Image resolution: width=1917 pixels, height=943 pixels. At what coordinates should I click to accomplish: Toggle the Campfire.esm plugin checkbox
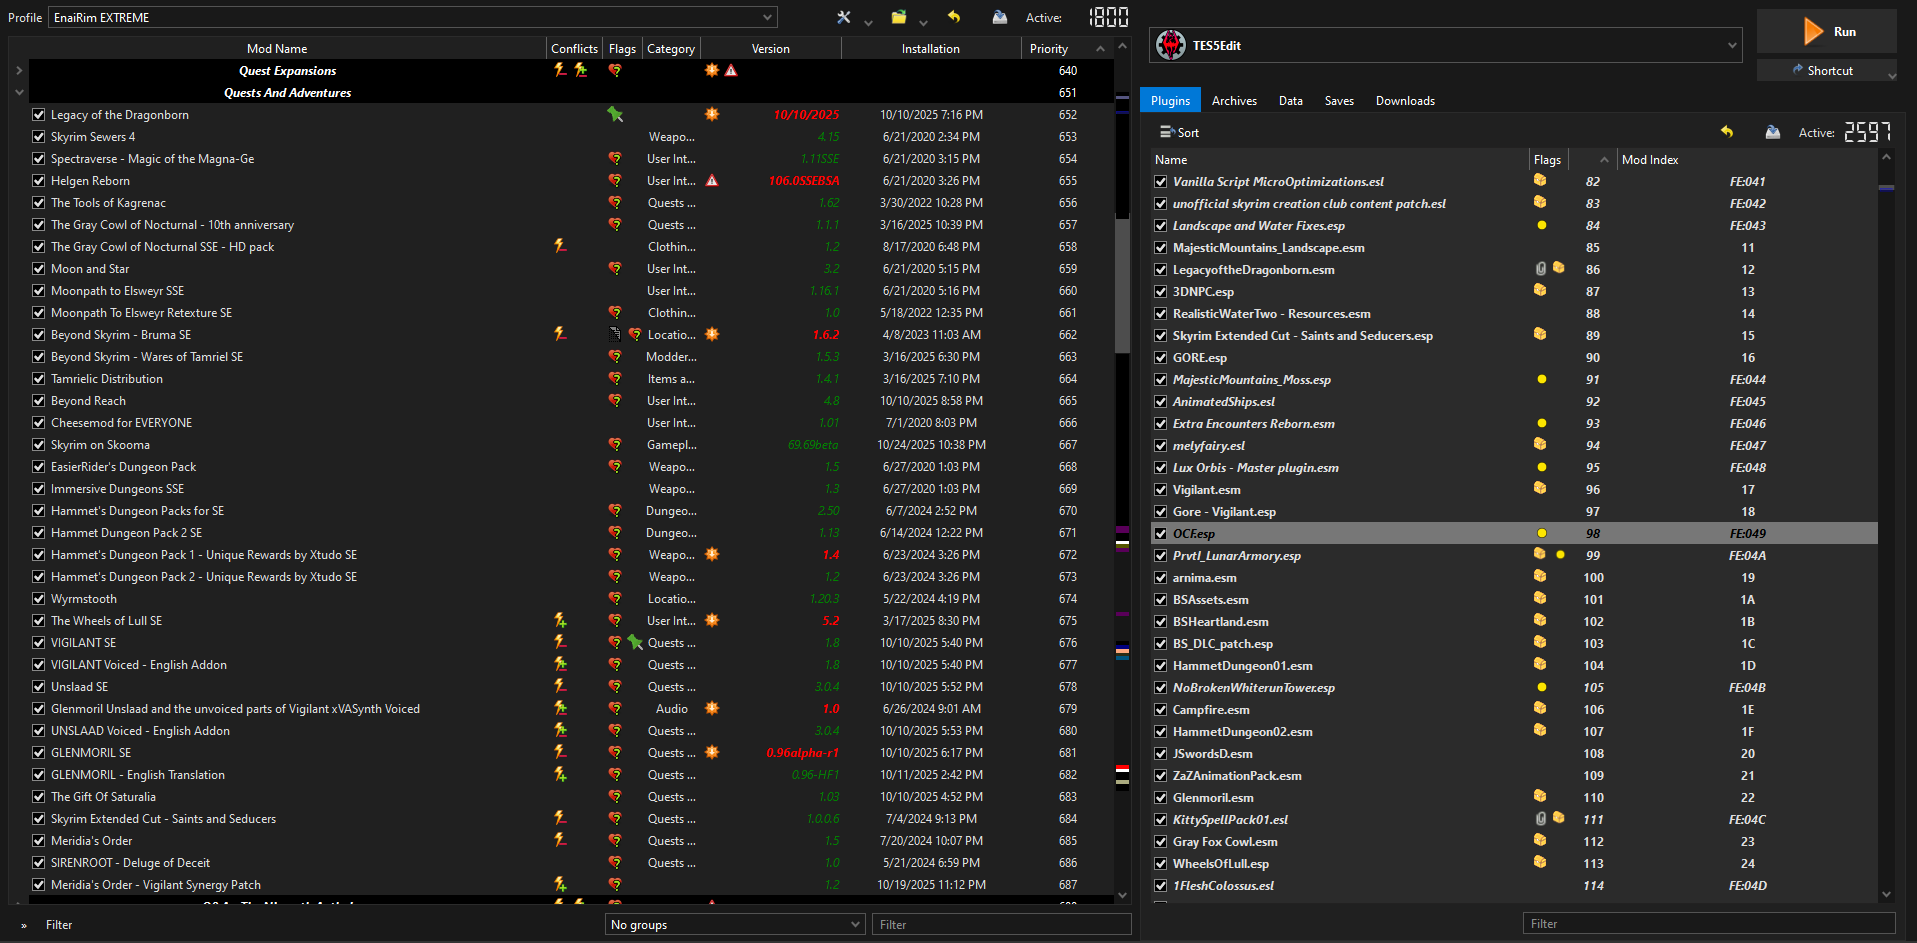click(x=1161, y=710)
